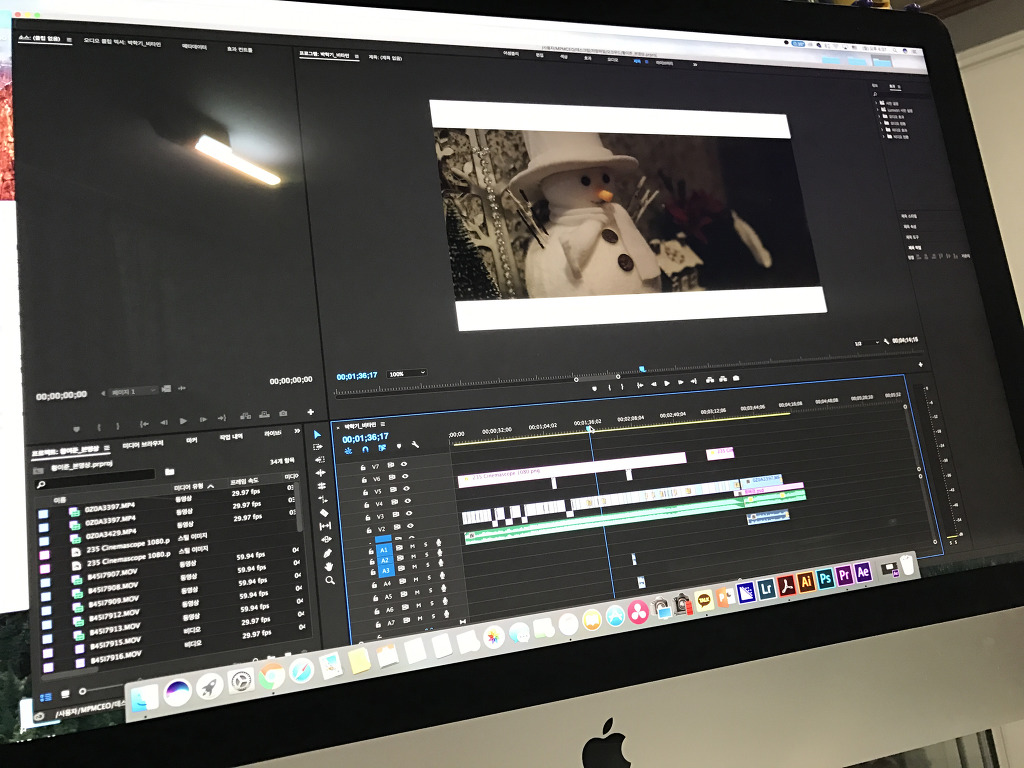Viewport: 1024px width, 768px height.
Task: Target audio track A3
Action: (386, 571)
